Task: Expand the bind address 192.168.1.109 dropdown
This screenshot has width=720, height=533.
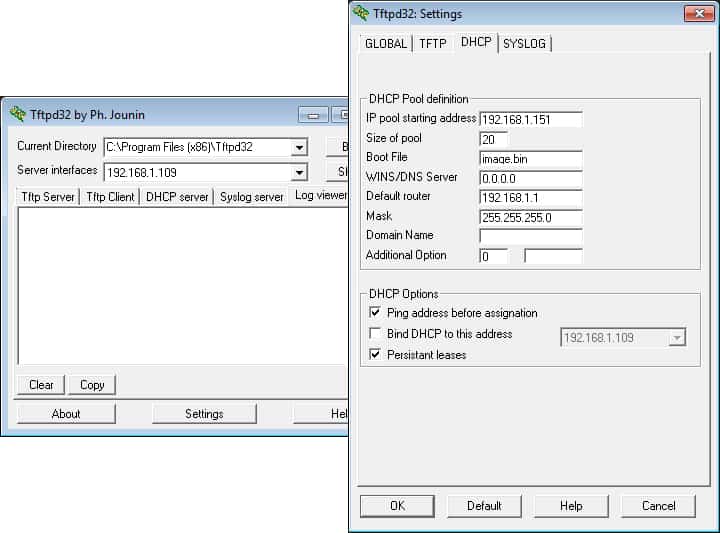Action: click(677, 338)
